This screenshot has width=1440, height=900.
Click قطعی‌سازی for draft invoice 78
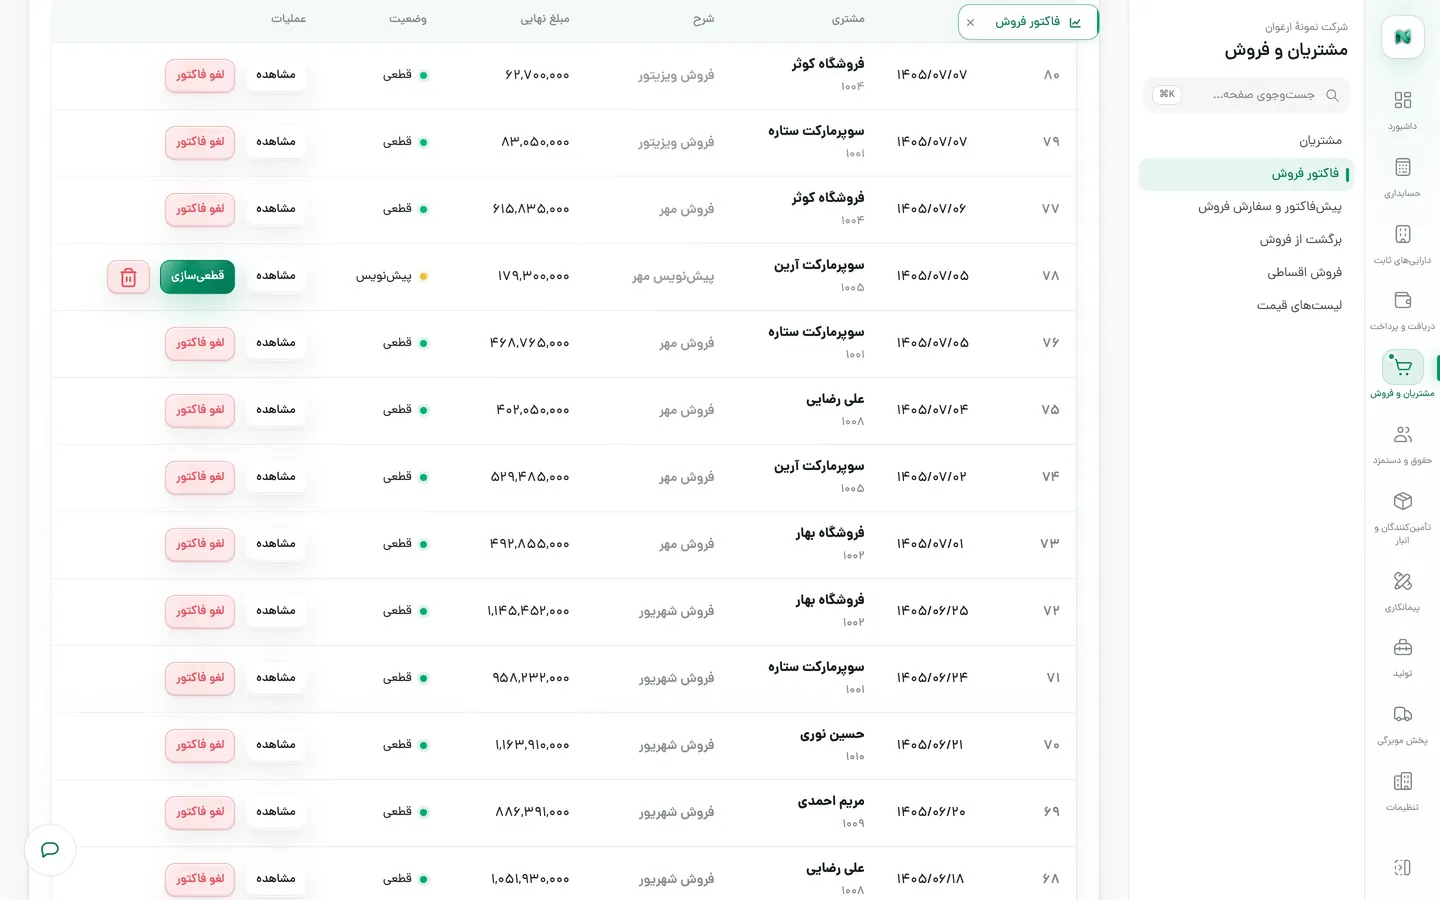click(x=197, y=277)
